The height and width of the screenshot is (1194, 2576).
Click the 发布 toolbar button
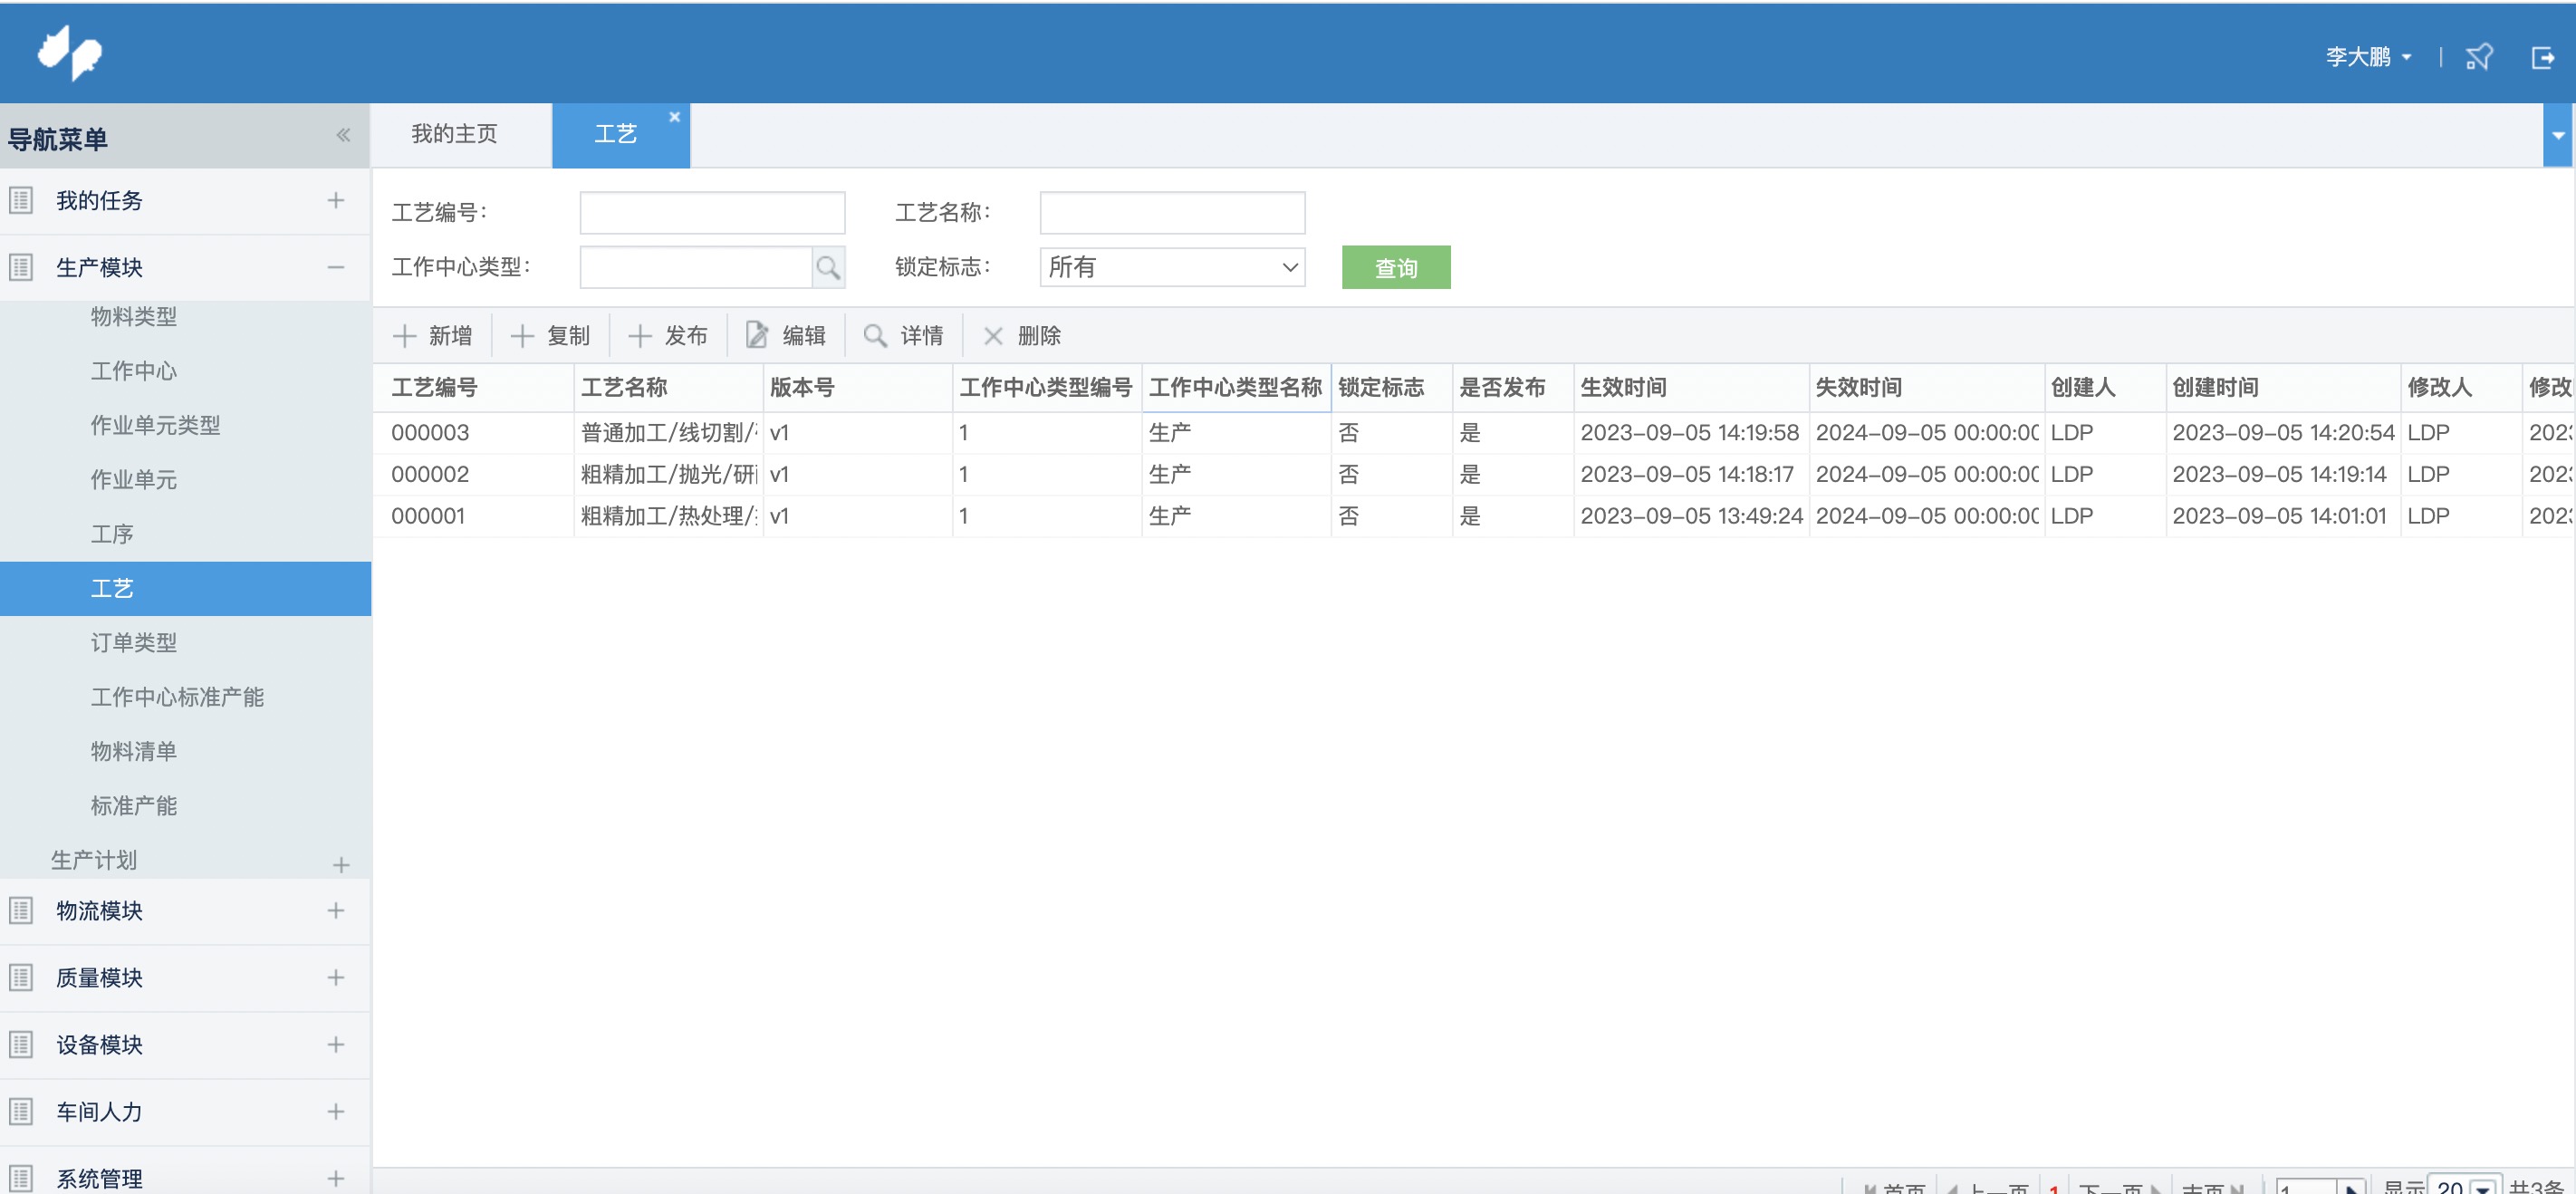pos(668,336)
